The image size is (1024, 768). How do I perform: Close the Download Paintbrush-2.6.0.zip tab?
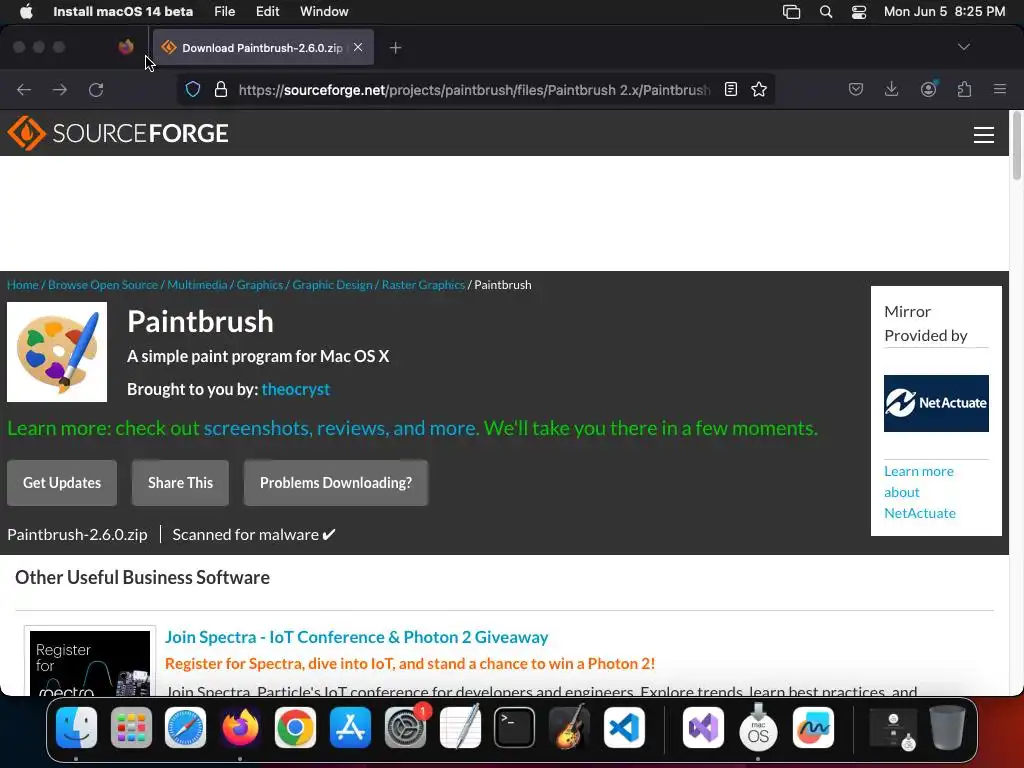358,47
